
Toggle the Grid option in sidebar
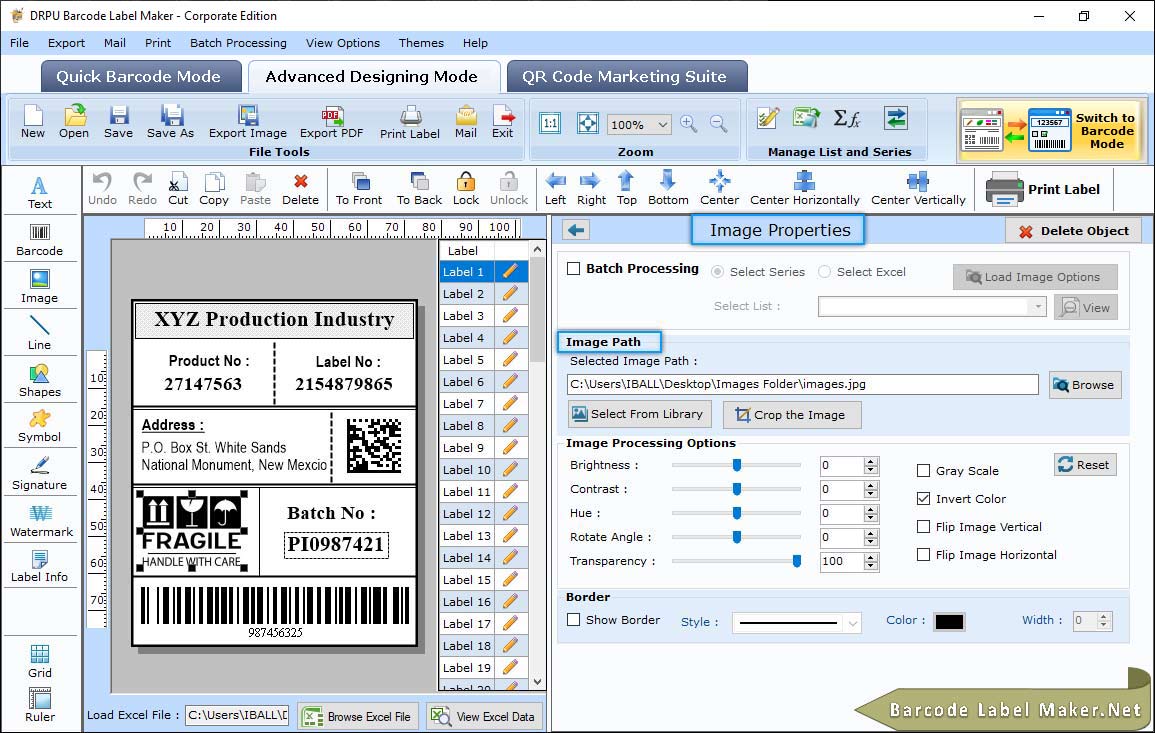(x=40, y=661)
